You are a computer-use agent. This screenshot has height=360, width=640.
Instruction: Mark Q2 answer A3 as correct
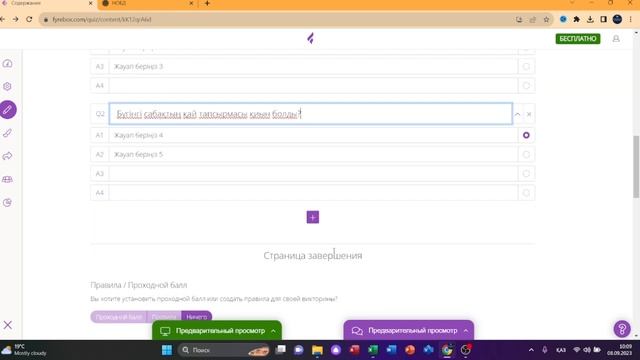tap(526, 173)
